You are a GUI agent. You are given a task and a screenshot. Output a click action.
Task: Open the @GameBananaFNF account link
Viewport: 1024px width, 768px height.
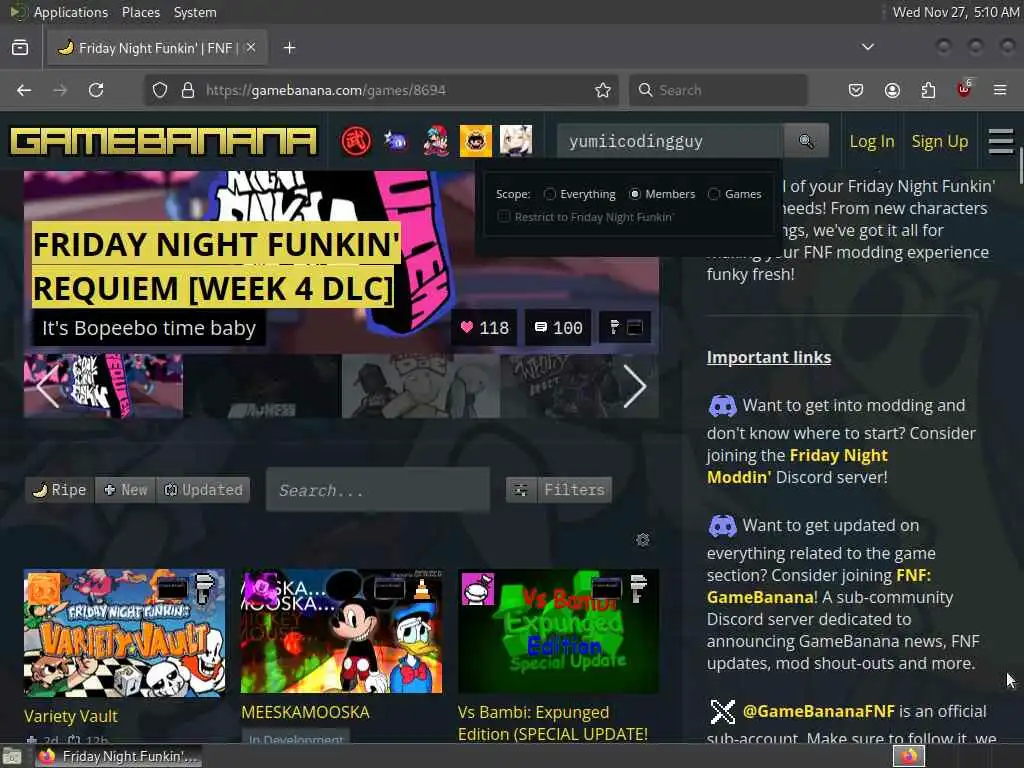818,711
